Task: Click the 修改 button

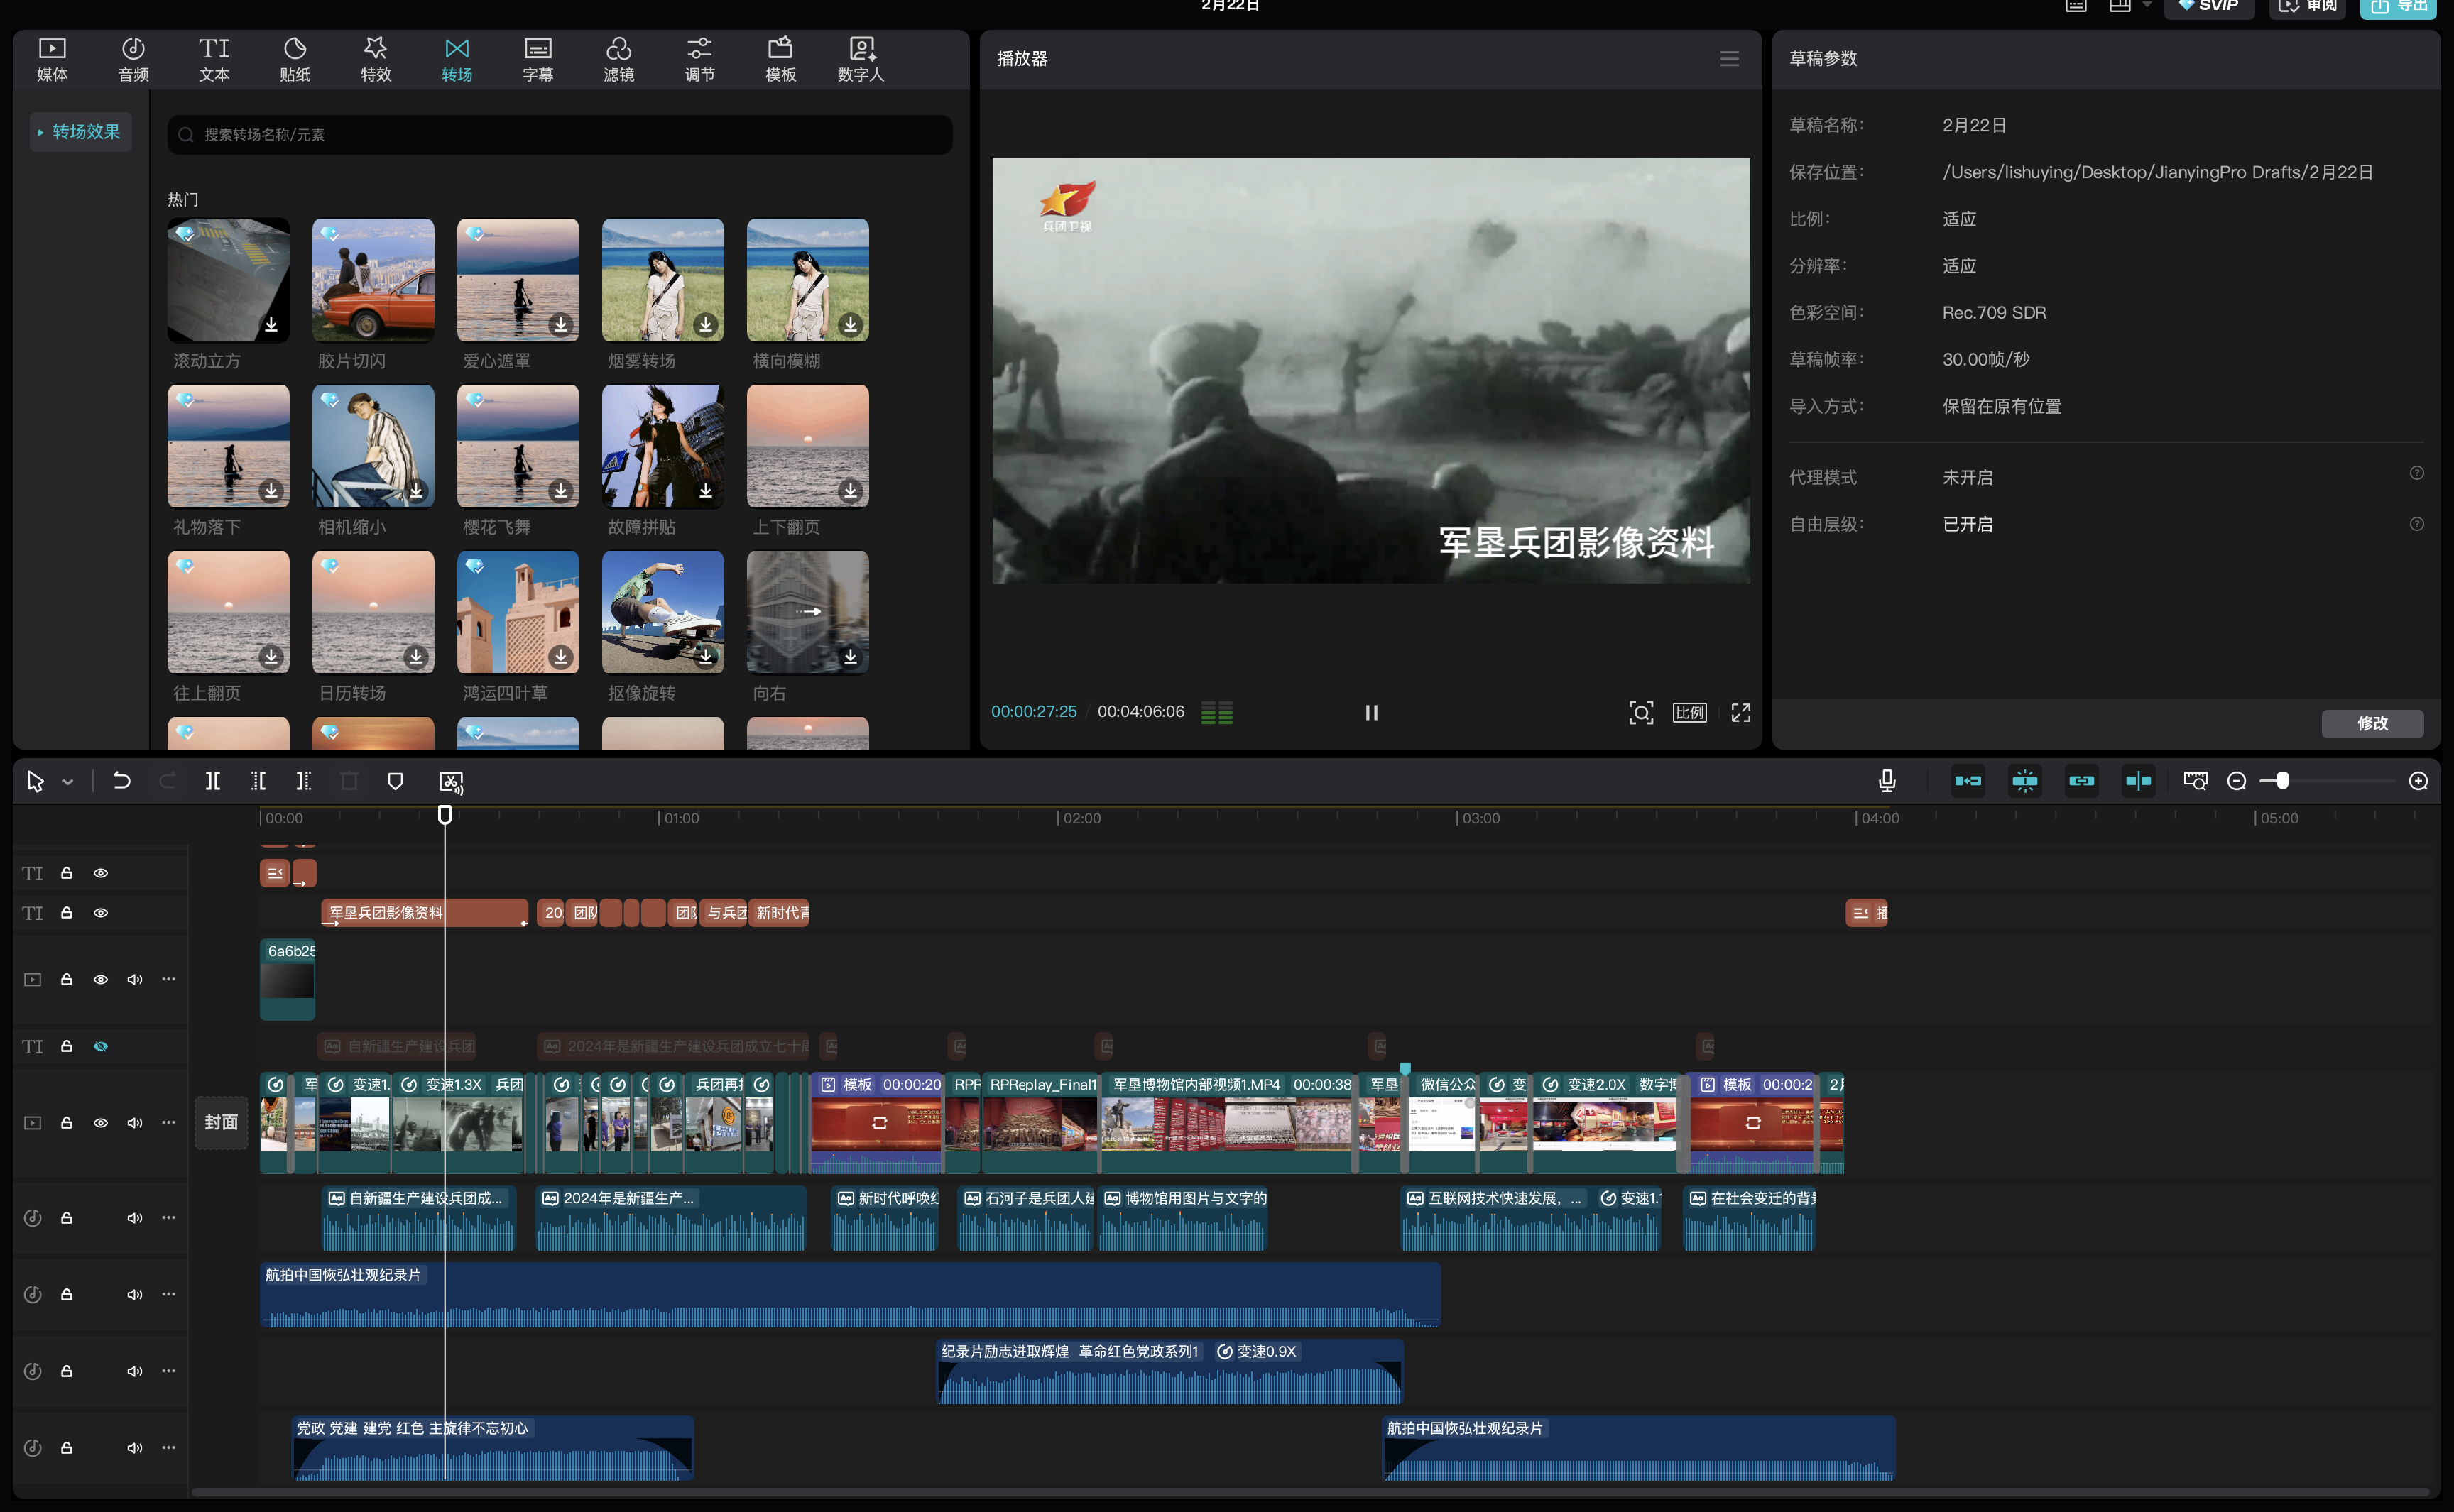Action: (2372, 723)
